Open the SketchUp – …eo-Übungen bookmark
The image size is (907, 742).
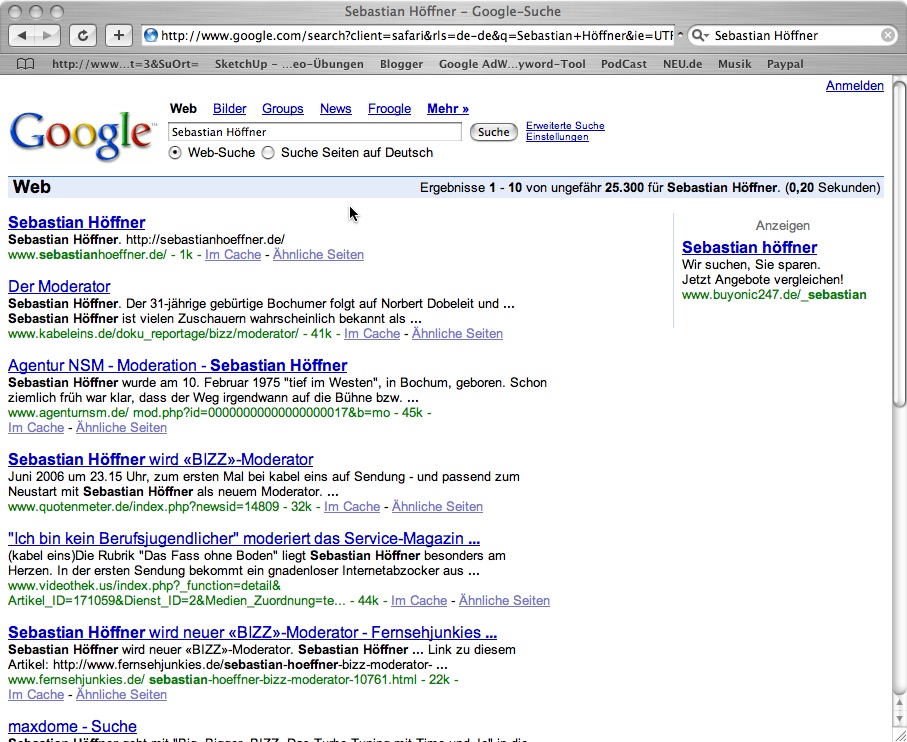pos(289,64)
